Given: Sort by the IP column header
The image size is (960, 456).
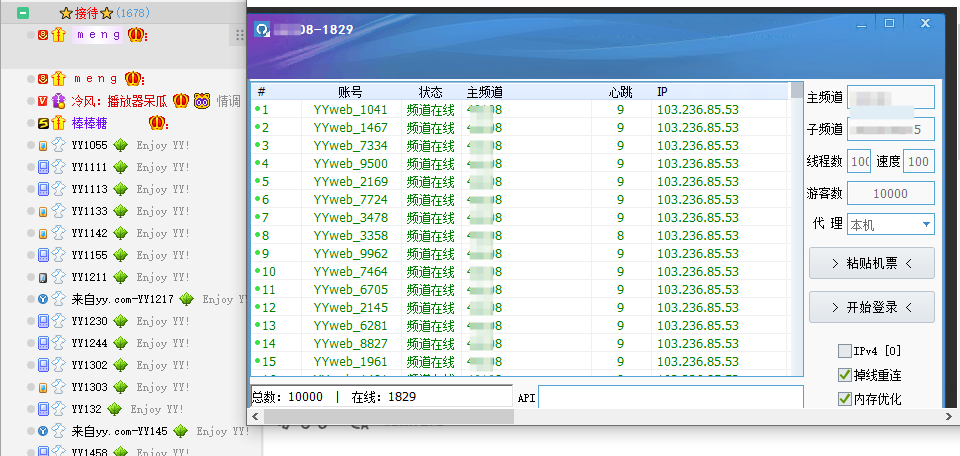Looking at the screenshot, I should [662, 92].
